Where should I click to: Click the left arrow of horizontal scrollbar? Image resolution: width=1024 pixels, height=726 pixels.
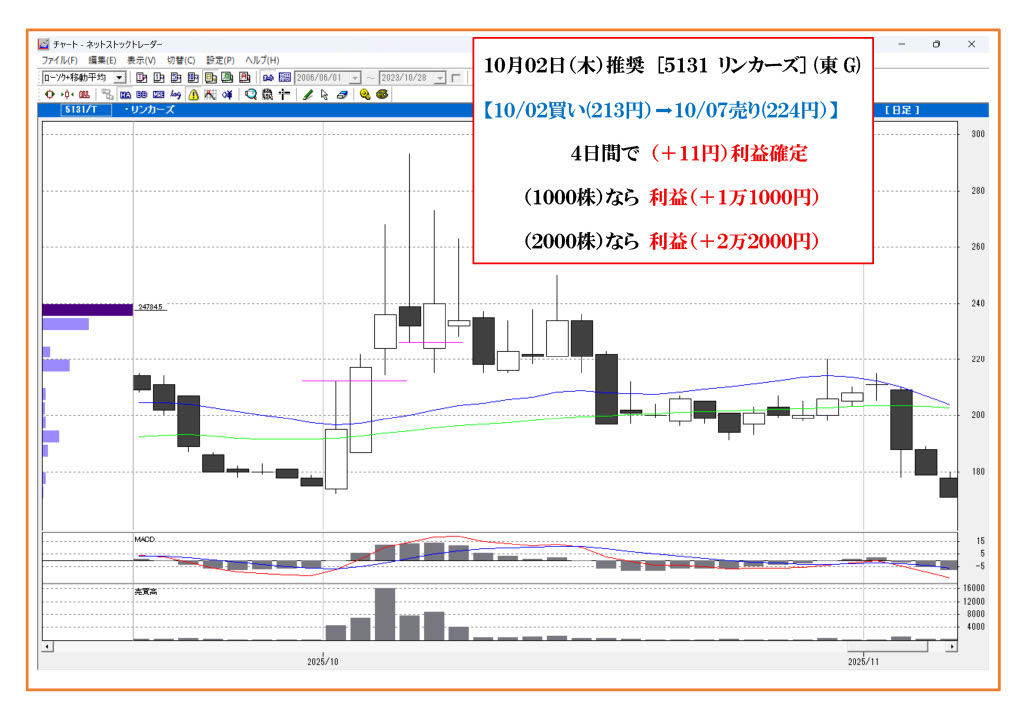(46, 647)
